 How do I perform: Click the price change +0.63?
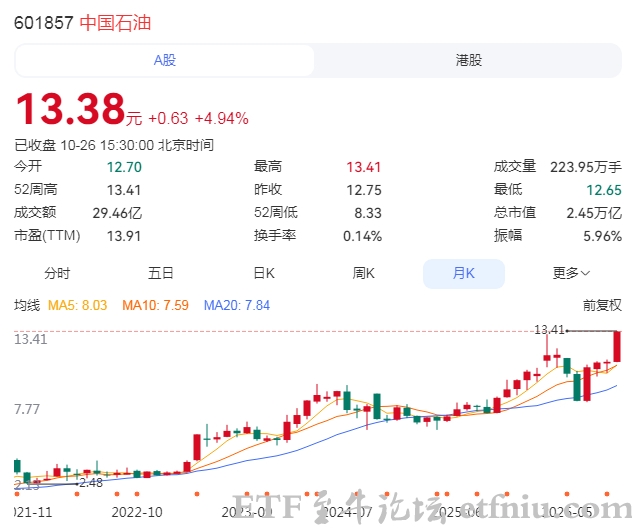click(168, 119)
